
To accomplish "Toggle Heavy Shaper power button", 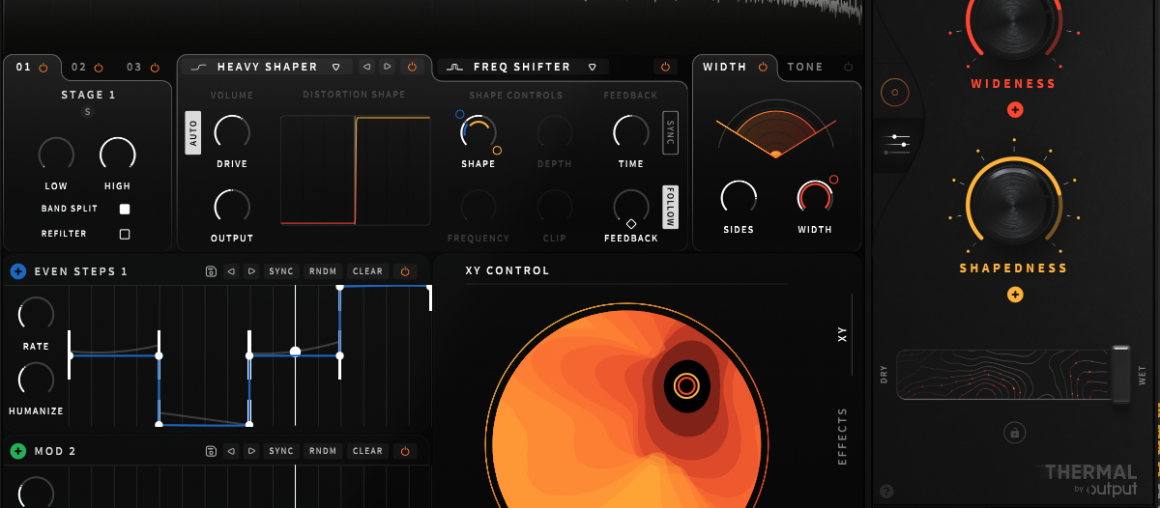I will [412, 67].
